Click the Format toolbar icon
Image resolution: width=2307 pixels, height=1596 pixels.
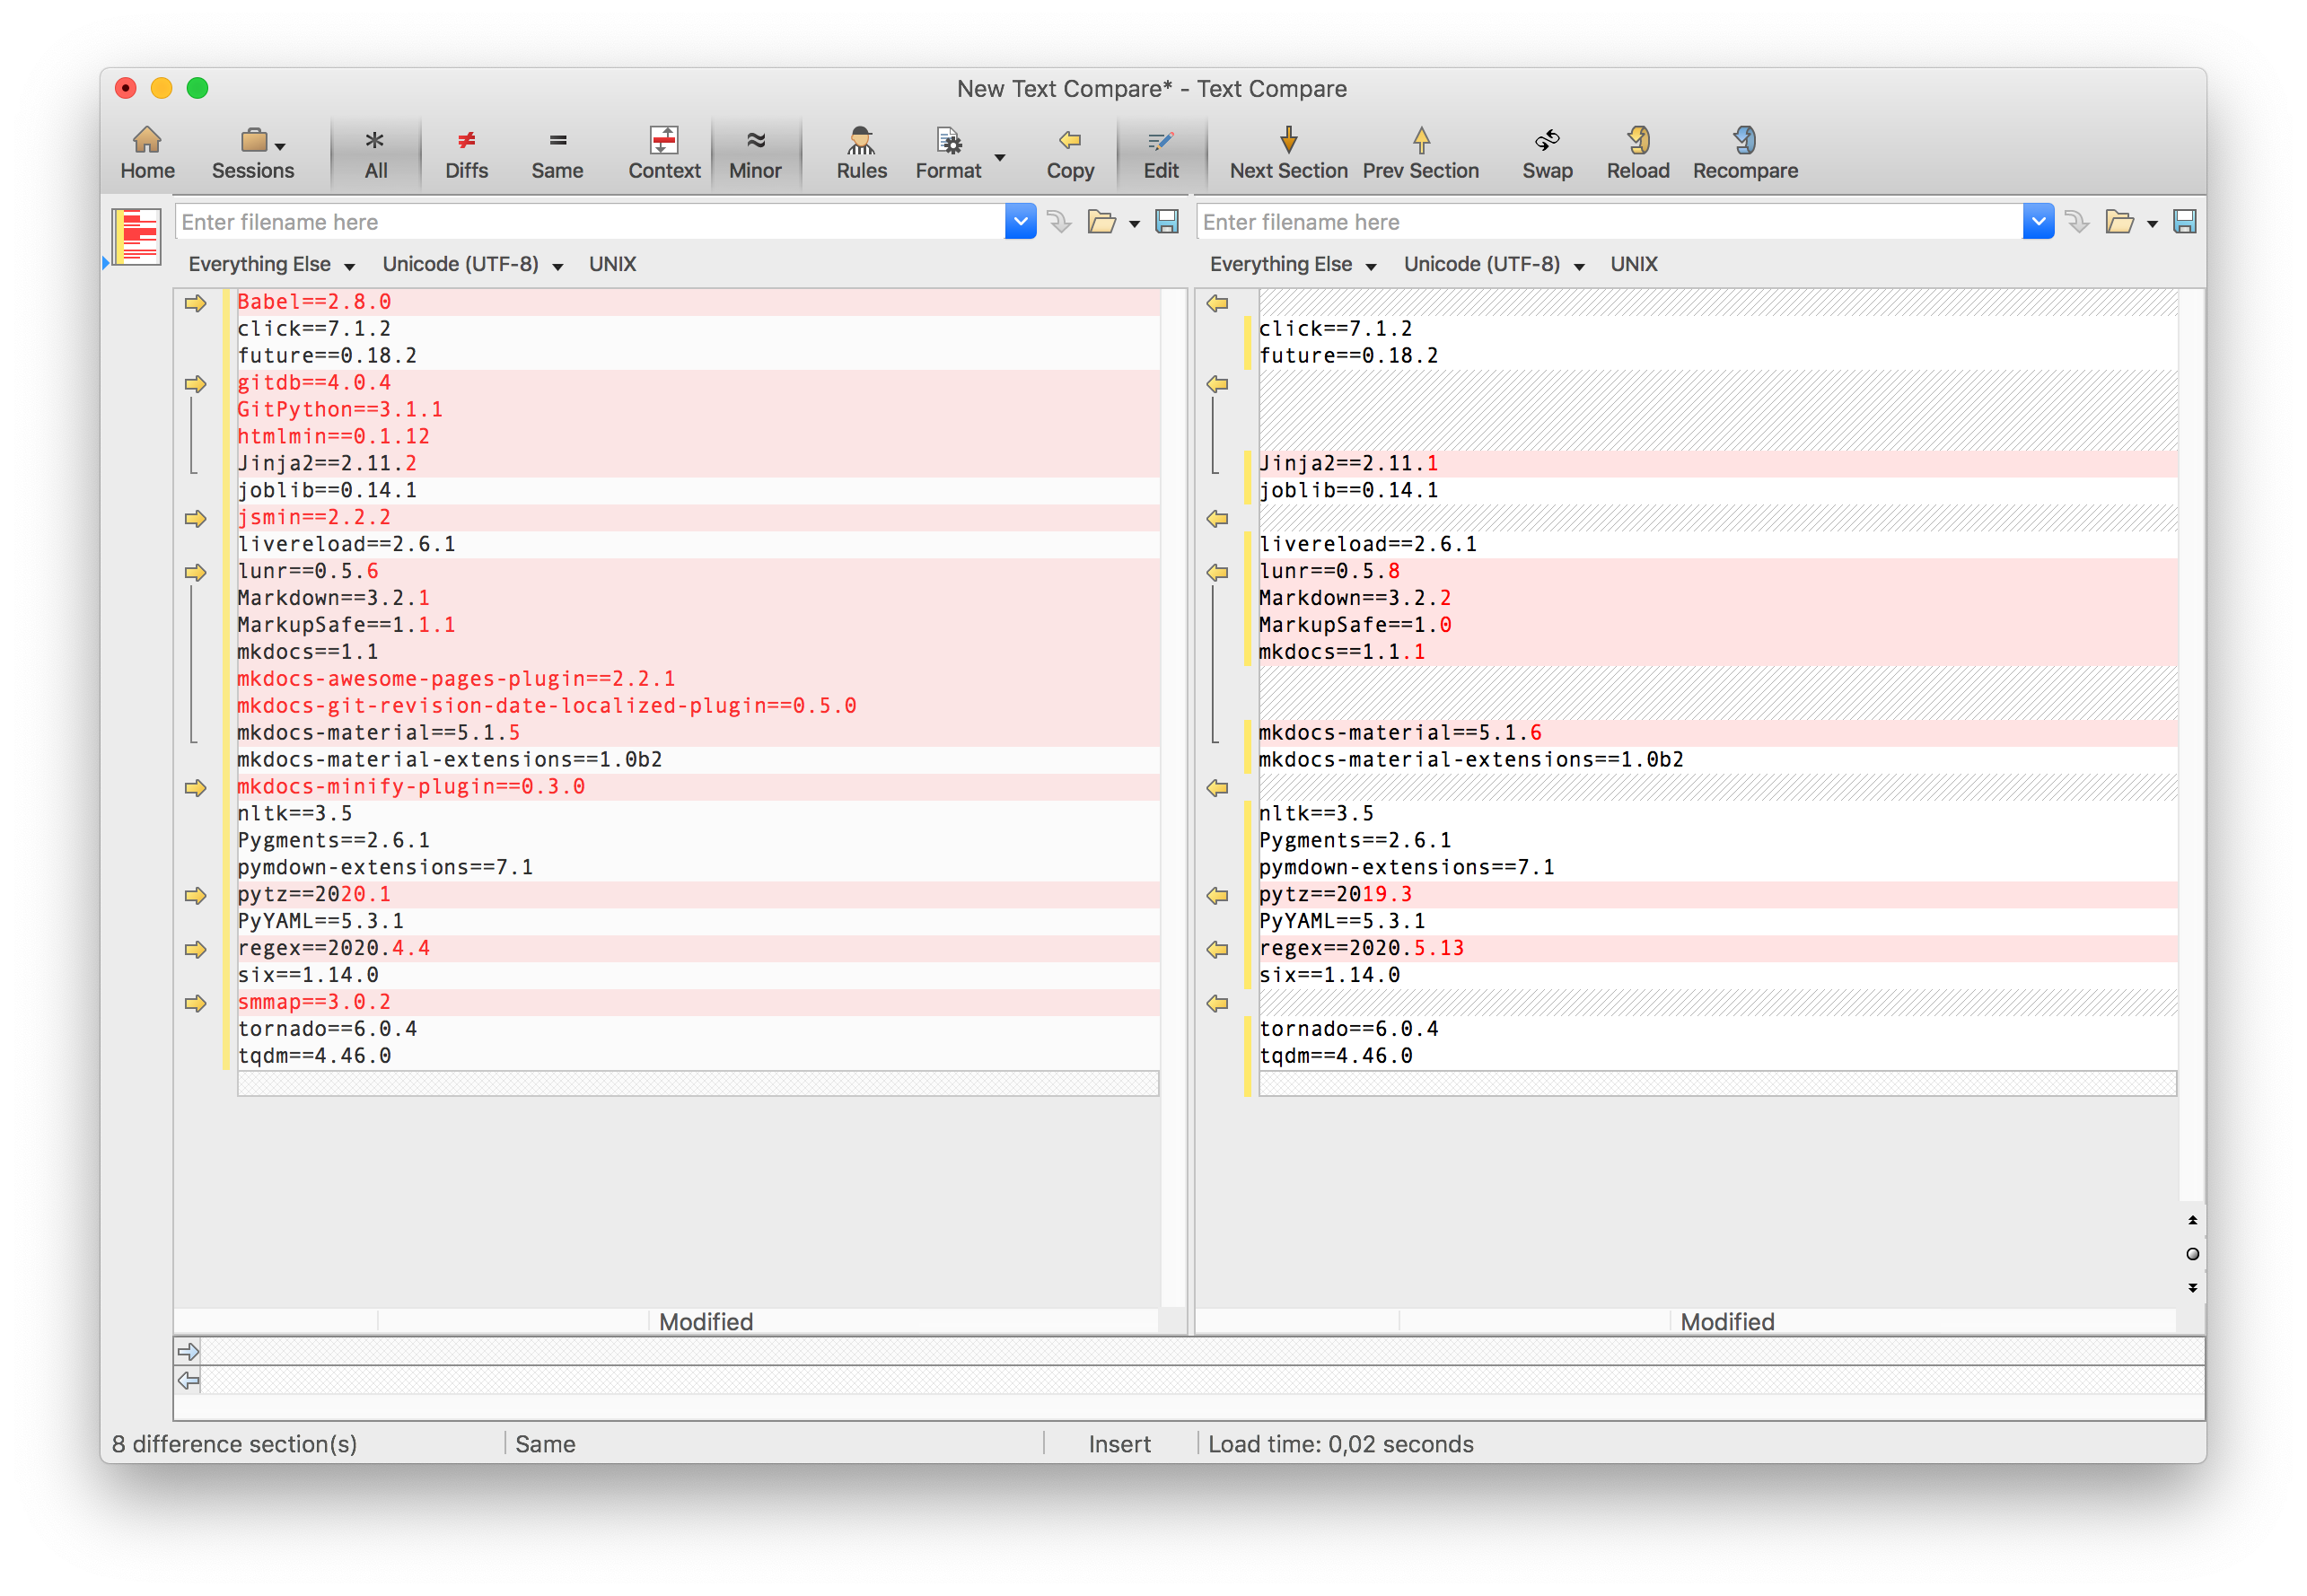point(948,153)
